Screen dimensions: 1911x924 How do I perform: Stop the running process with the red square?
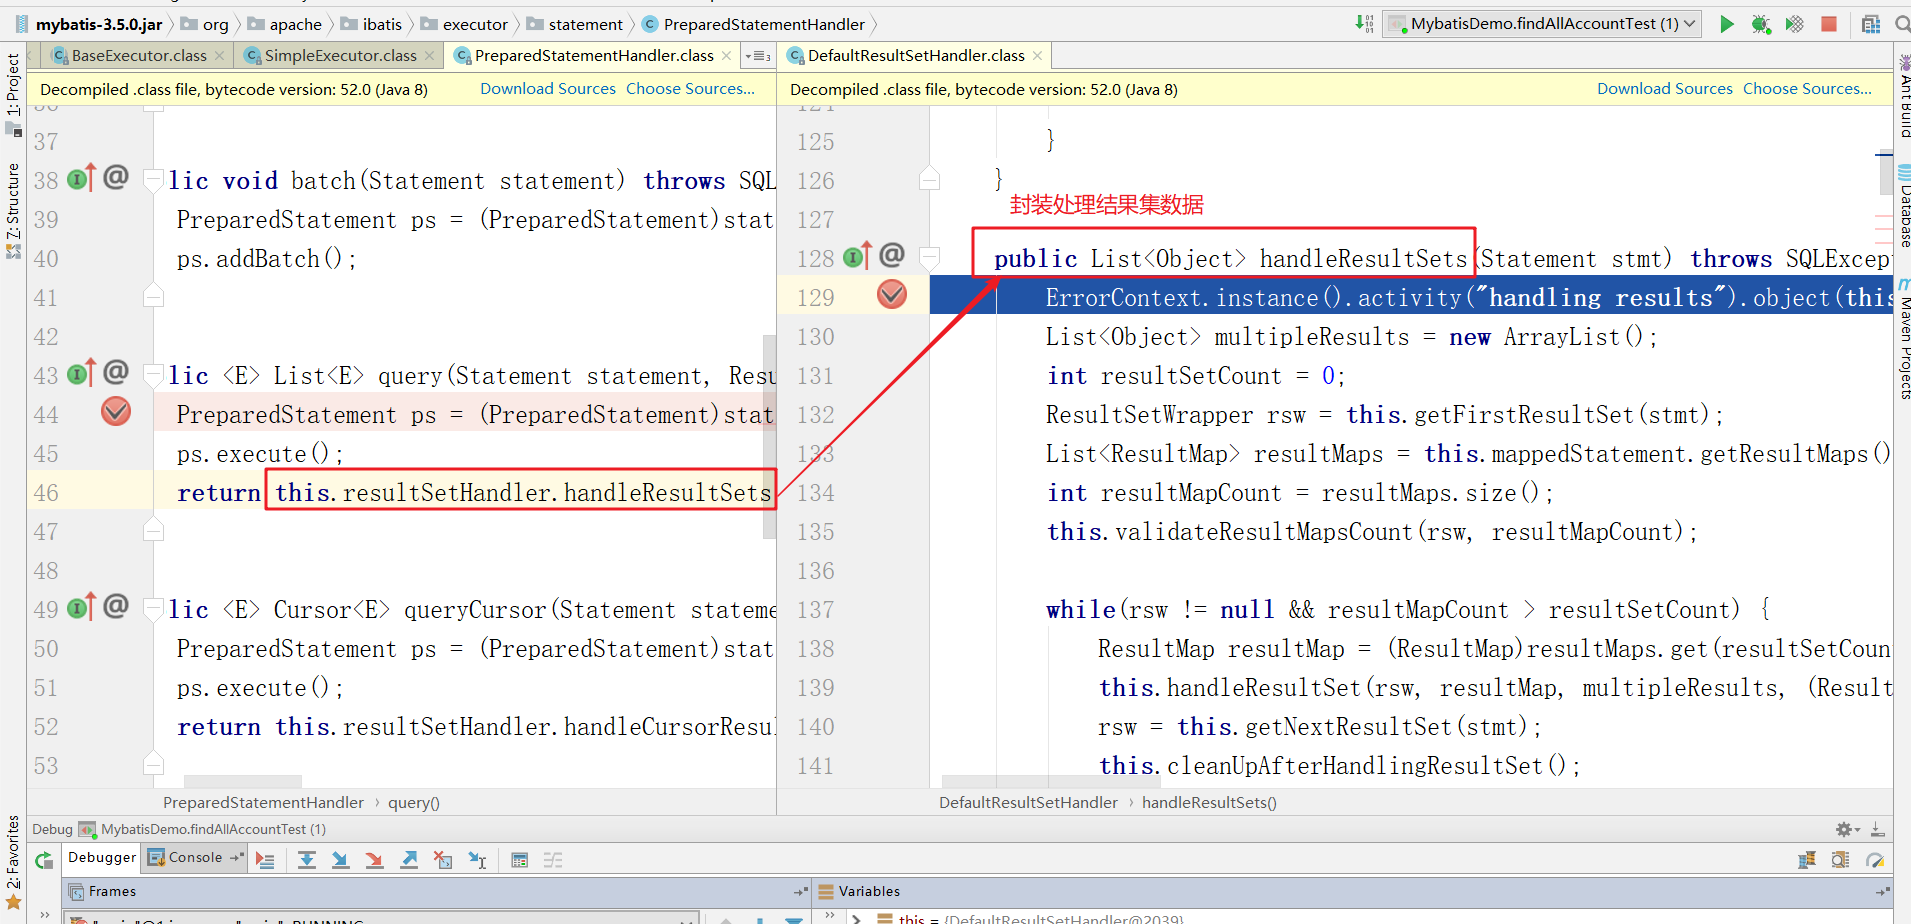1829,24
